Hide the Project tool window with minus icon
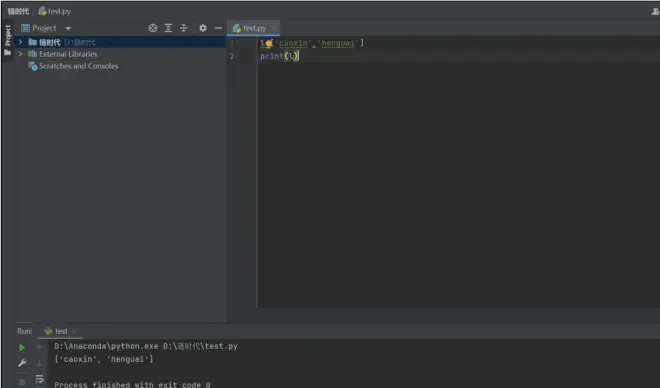This screenshot has width=660, height=388. point(218,28)
